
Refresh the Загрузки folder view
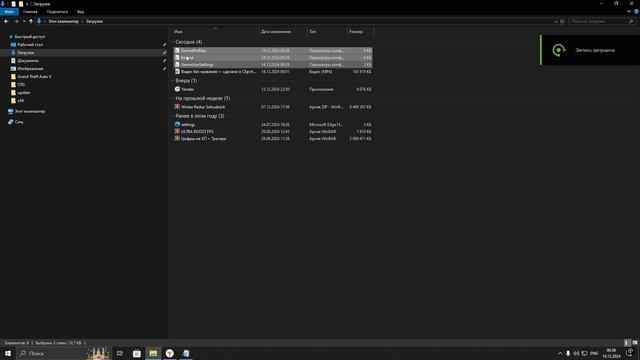click(x=562, y=21)
